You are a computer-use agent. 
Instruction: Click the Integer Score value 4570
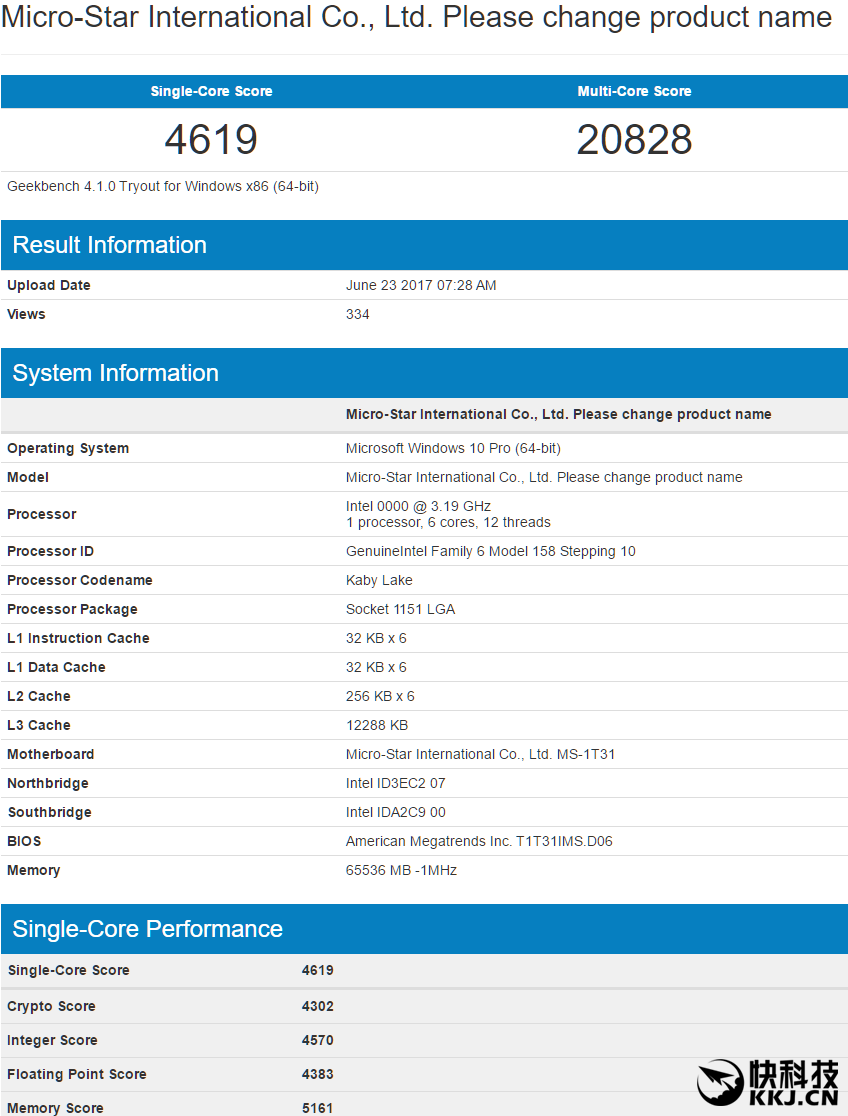tap(318, 1041)
